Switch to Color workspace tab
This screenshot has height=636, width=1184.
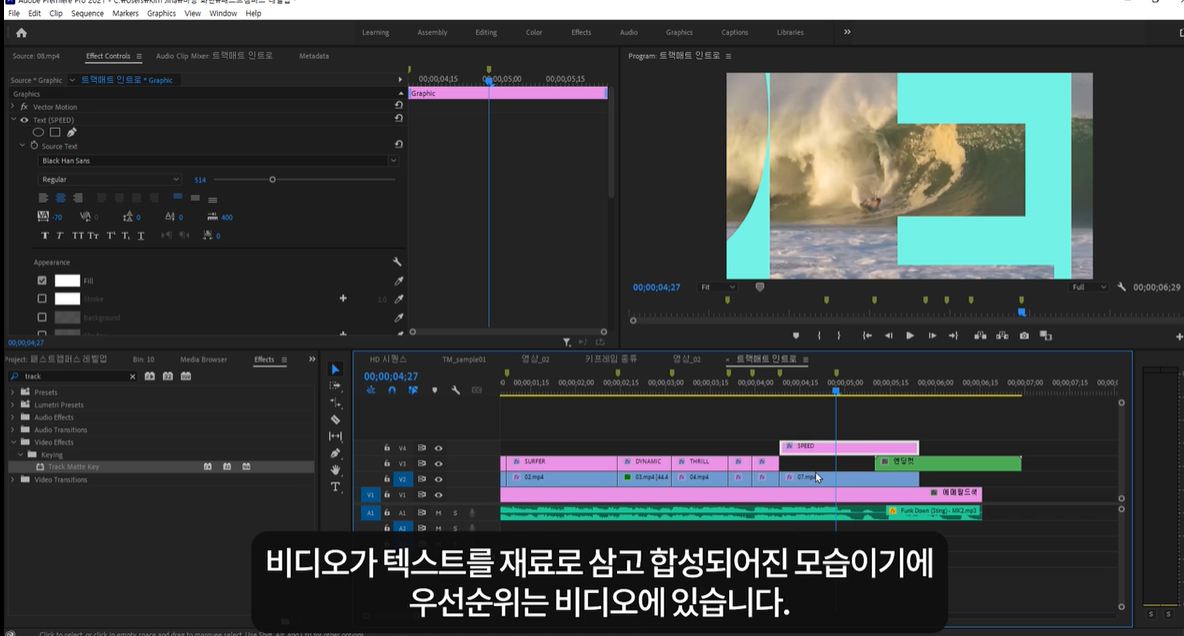(x=534, y=32)
